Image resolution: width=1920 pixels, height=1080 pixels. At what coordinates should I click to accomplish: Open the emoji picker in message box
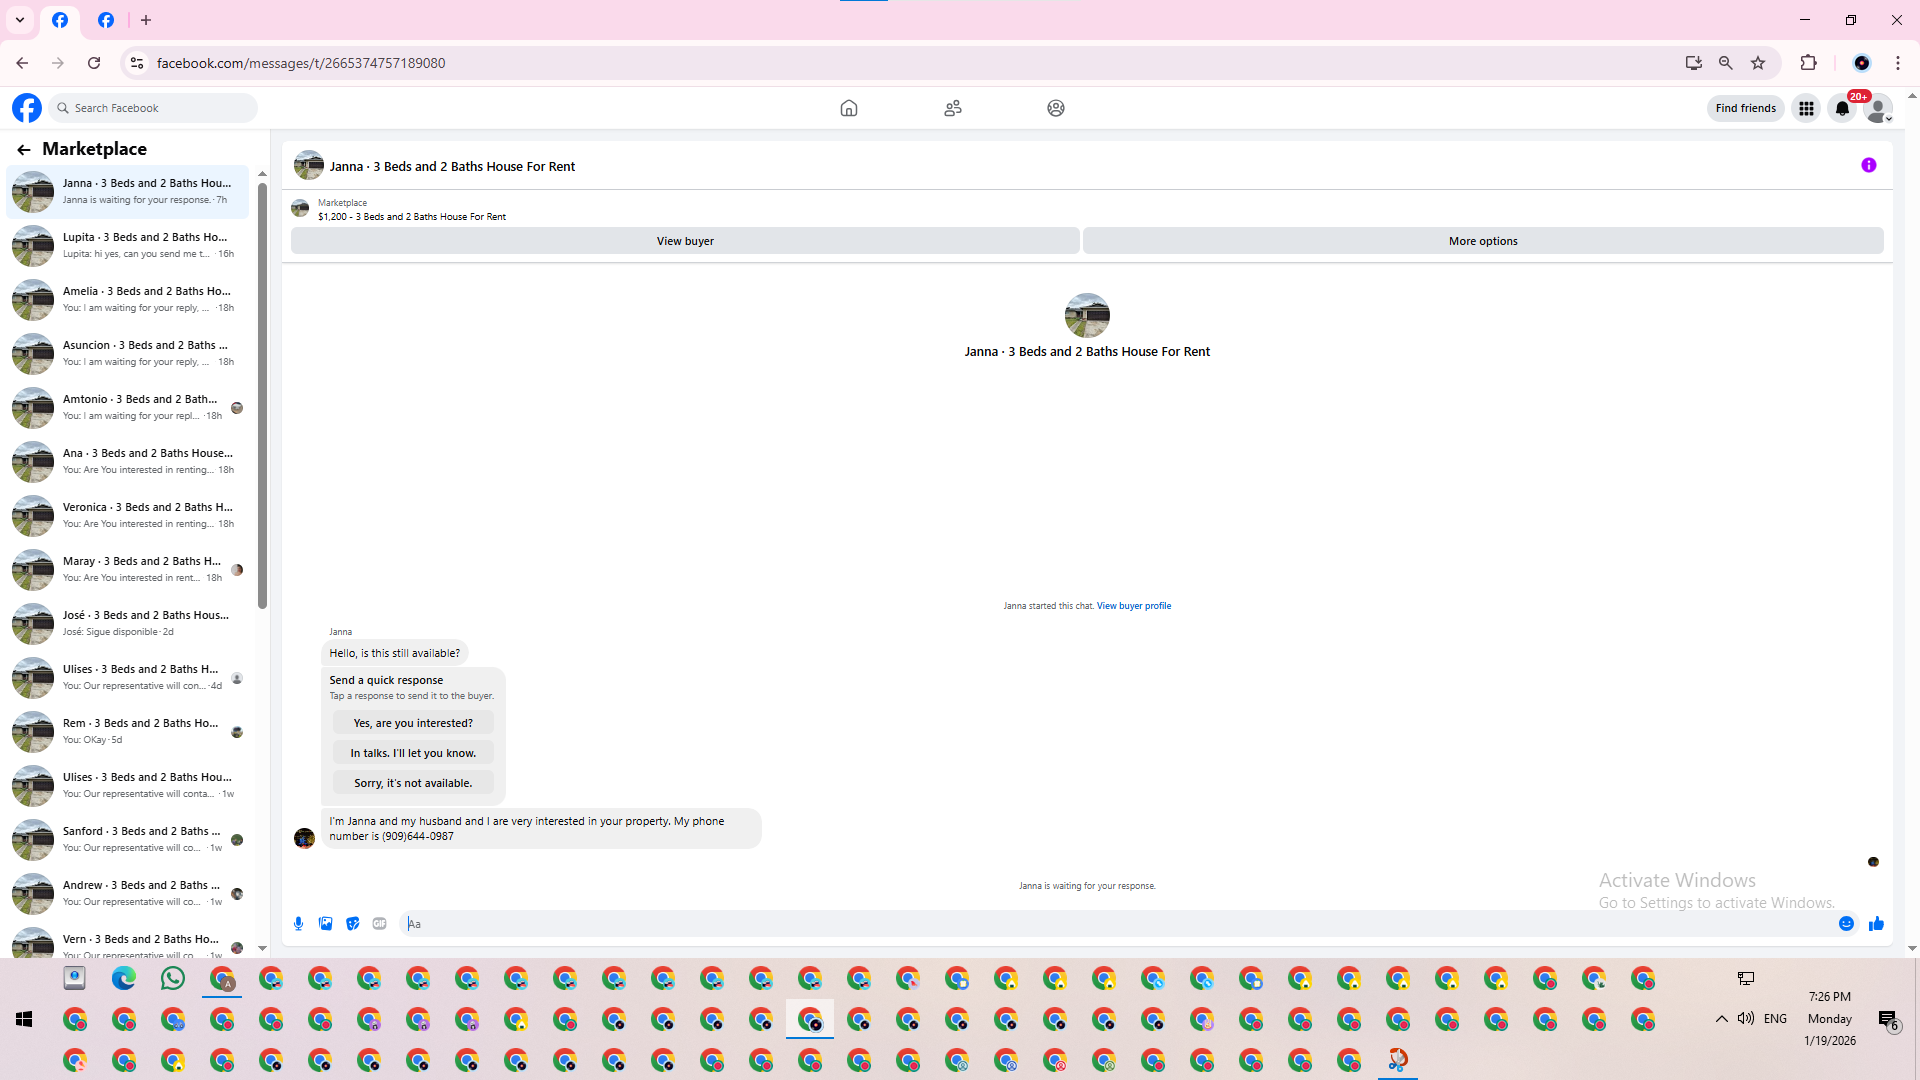[x=1846, y=924]
